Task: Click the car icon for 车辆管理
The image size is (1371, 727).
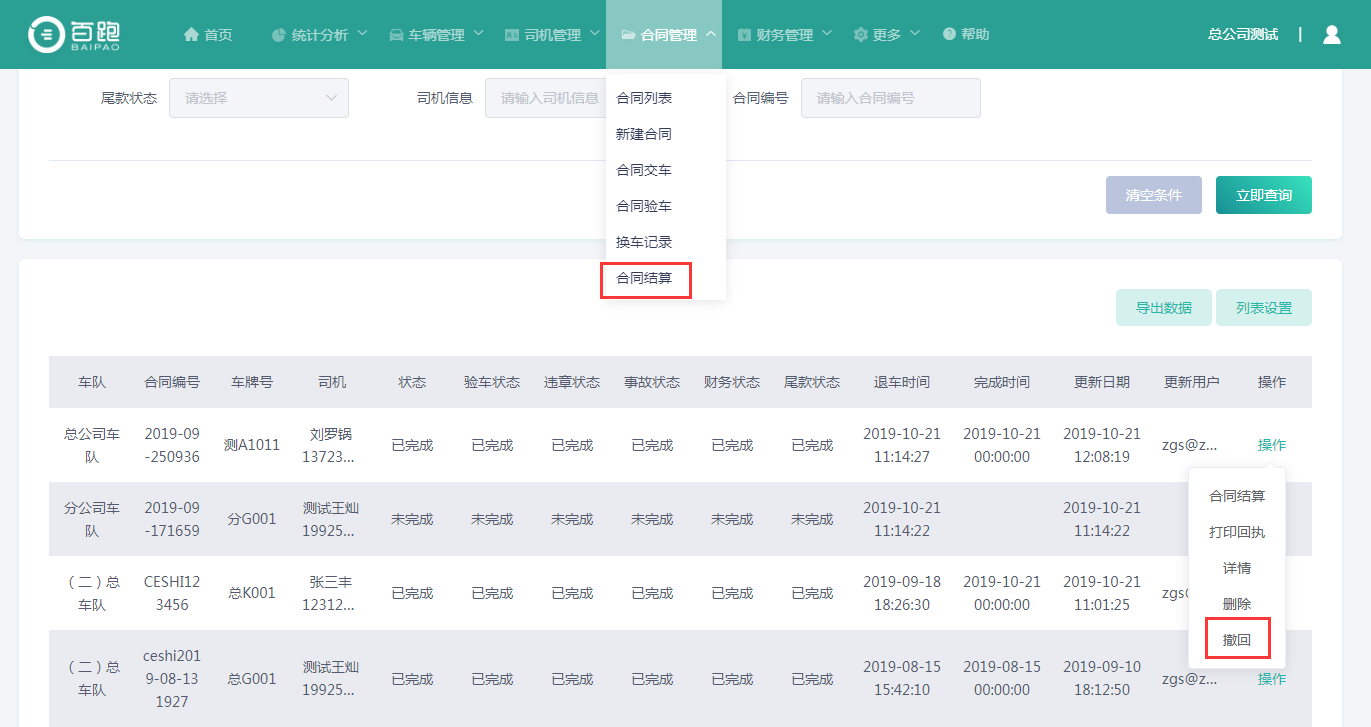Action: coord(396,35)
